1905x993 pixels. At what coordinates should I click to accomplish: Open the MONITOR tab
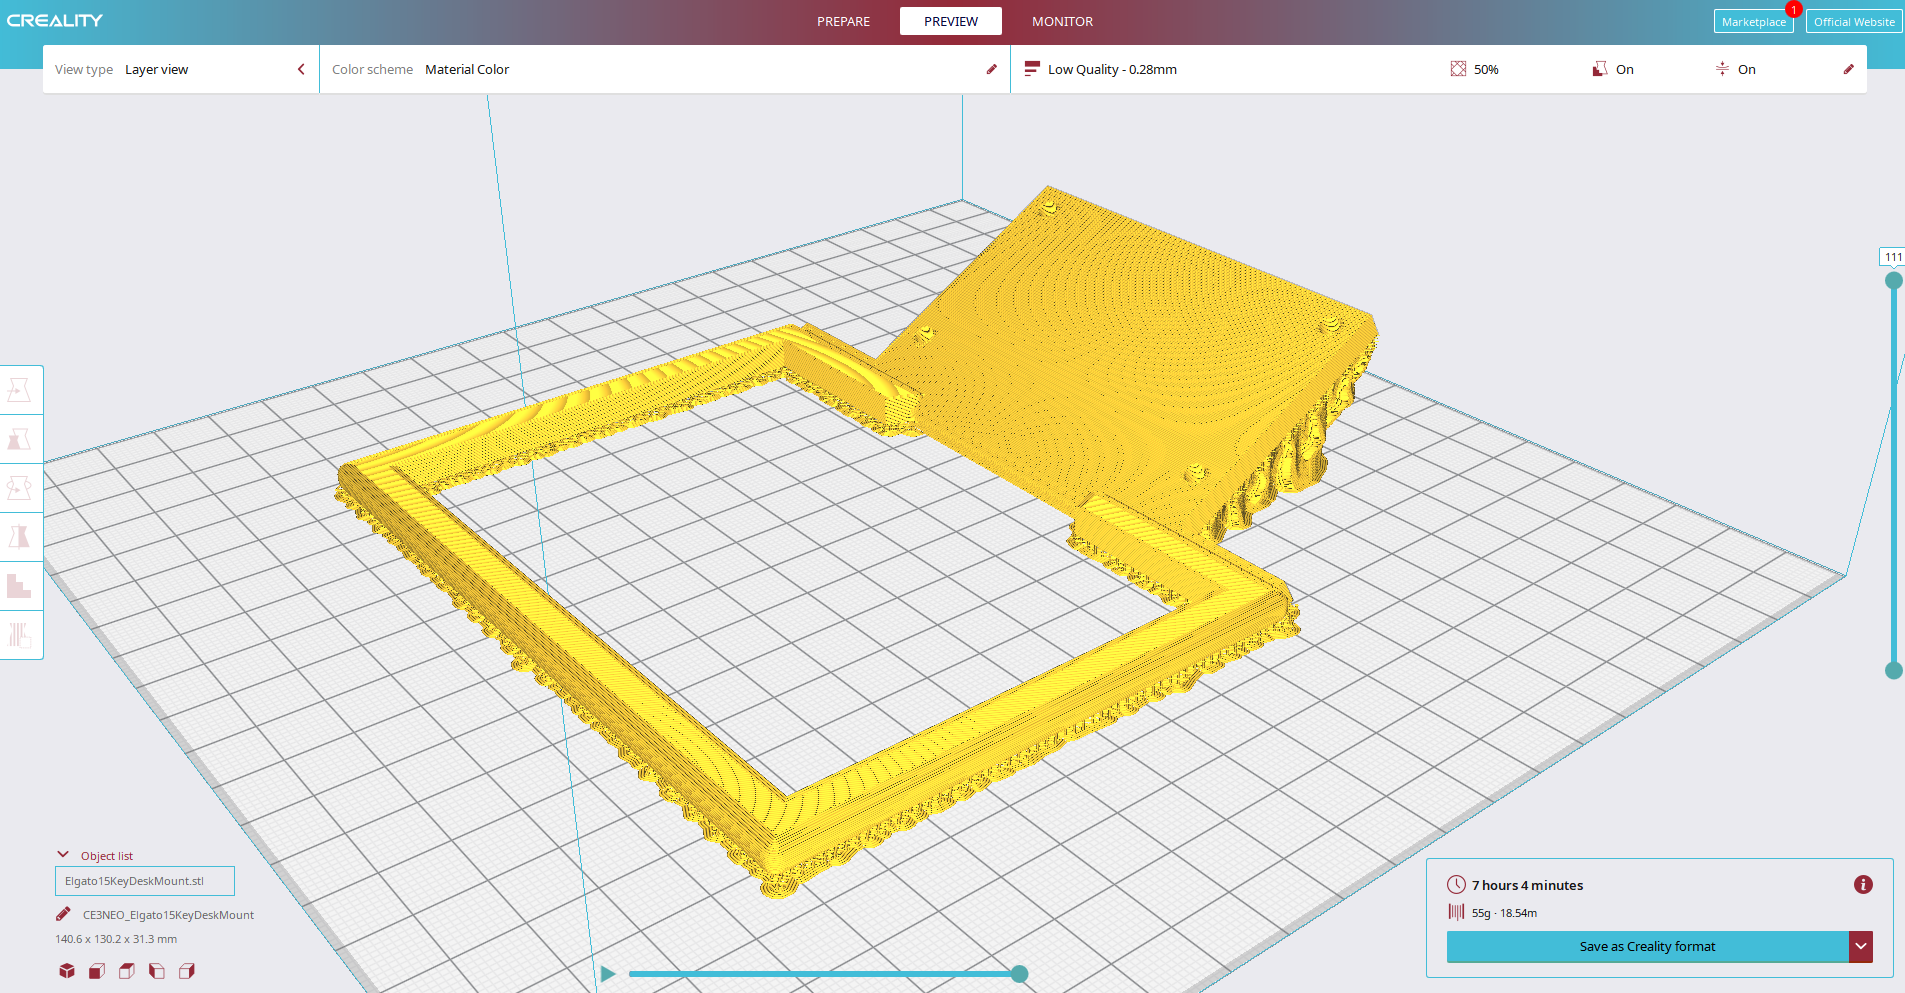[x=1062, y=21]
